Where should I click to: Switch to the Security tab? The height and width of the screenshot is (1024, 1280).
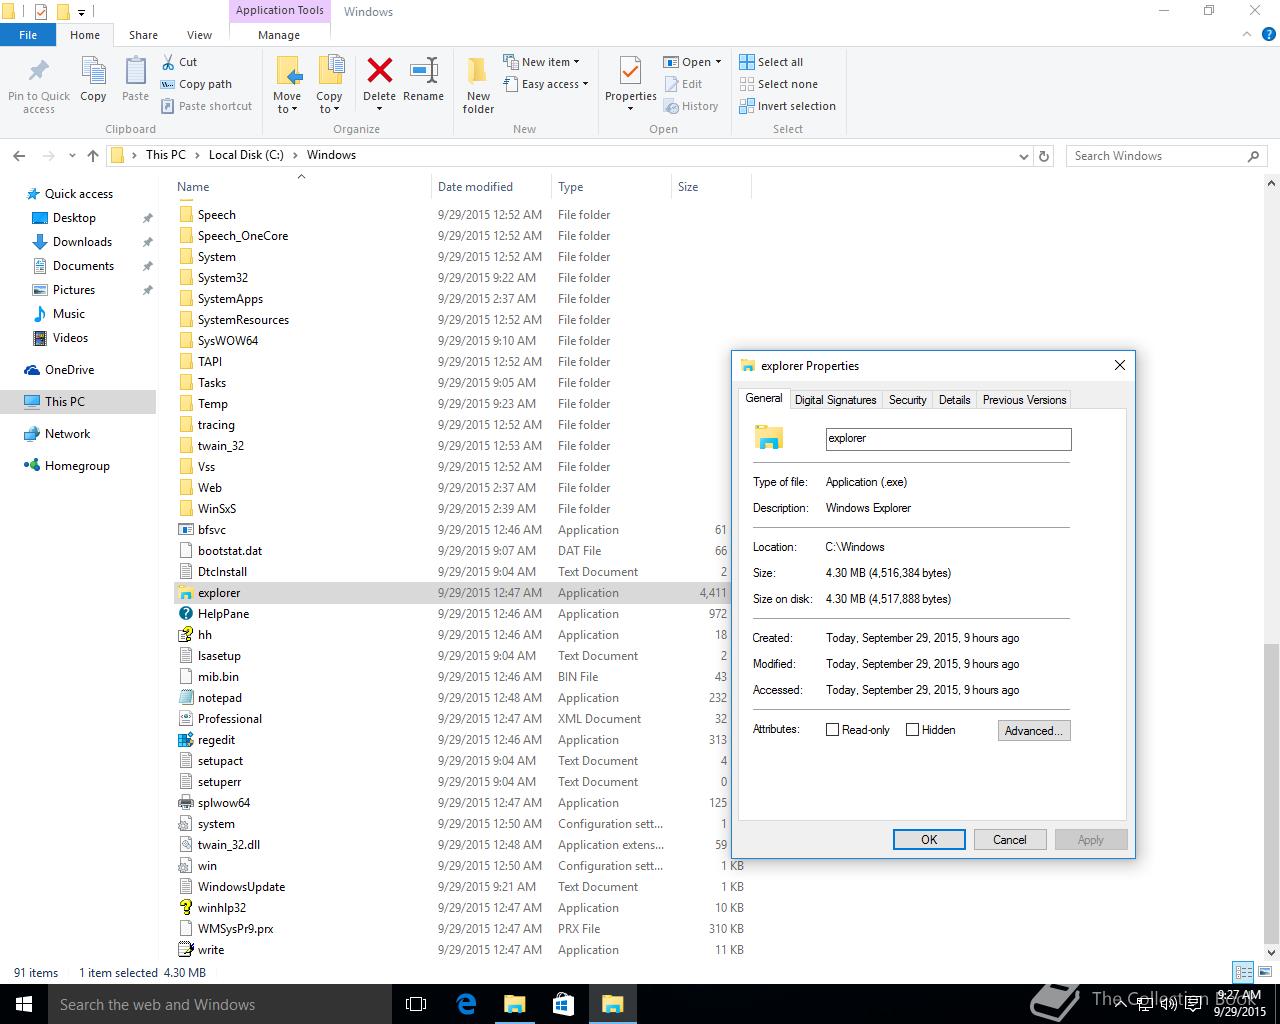pyautogui.click(x=908, y=400)
